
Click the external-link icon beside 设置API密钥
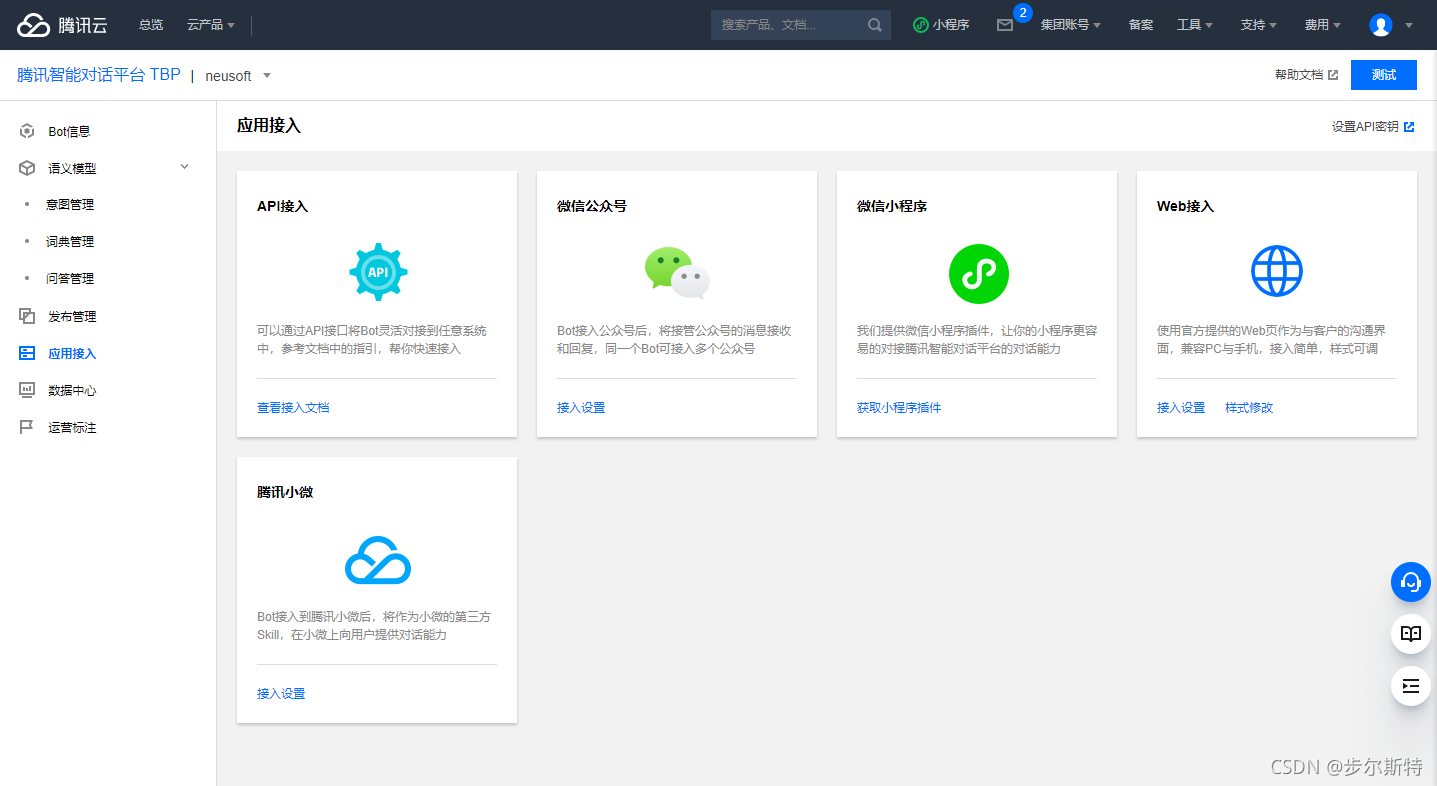[1409, 127]
